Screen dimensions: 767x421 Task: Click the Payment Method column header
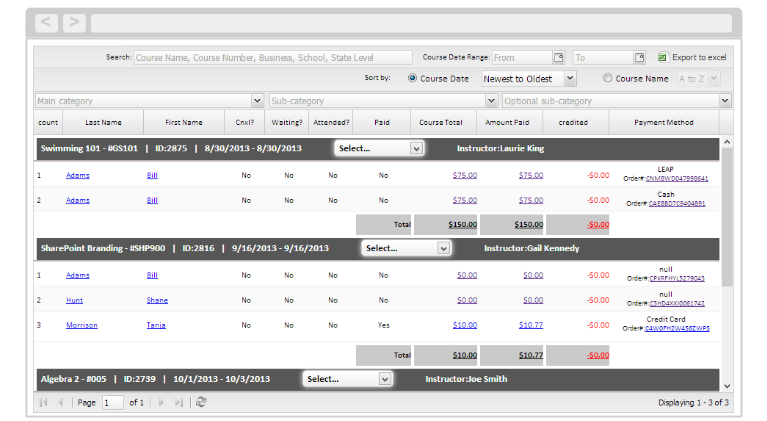click(664, 122)
